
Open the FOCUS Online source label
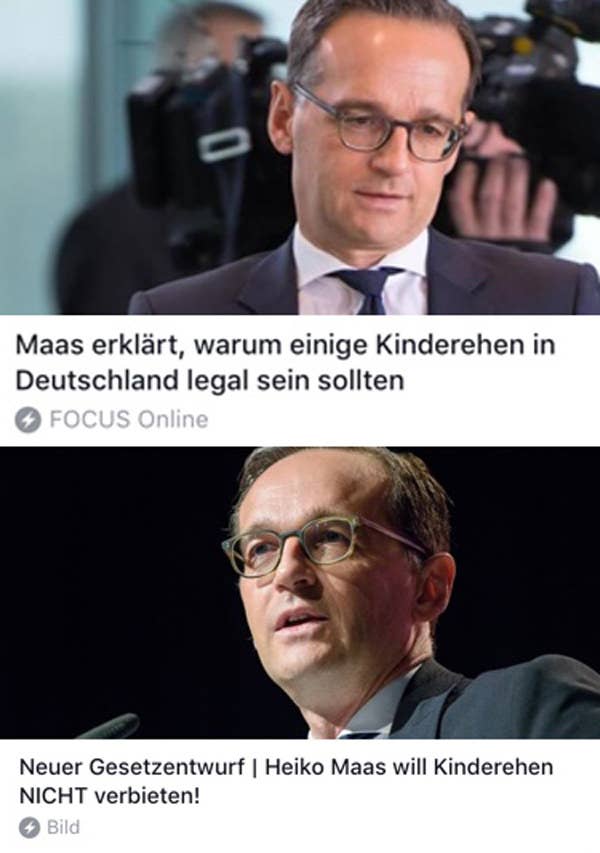[x=129, y=419]
